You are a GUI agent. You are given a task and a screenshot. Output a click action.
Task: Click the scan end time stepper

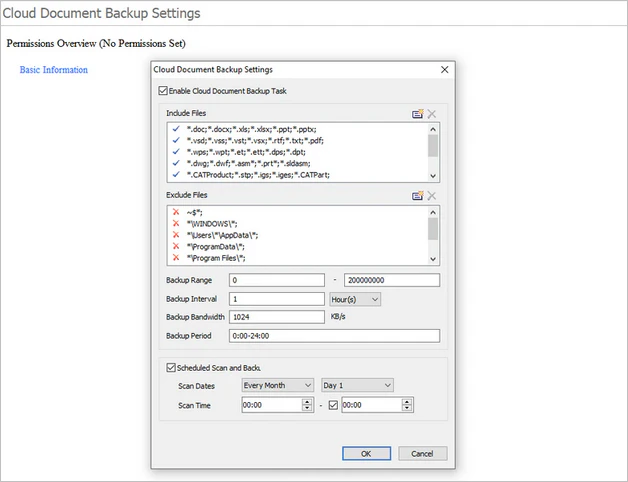[x=407, y=405]
